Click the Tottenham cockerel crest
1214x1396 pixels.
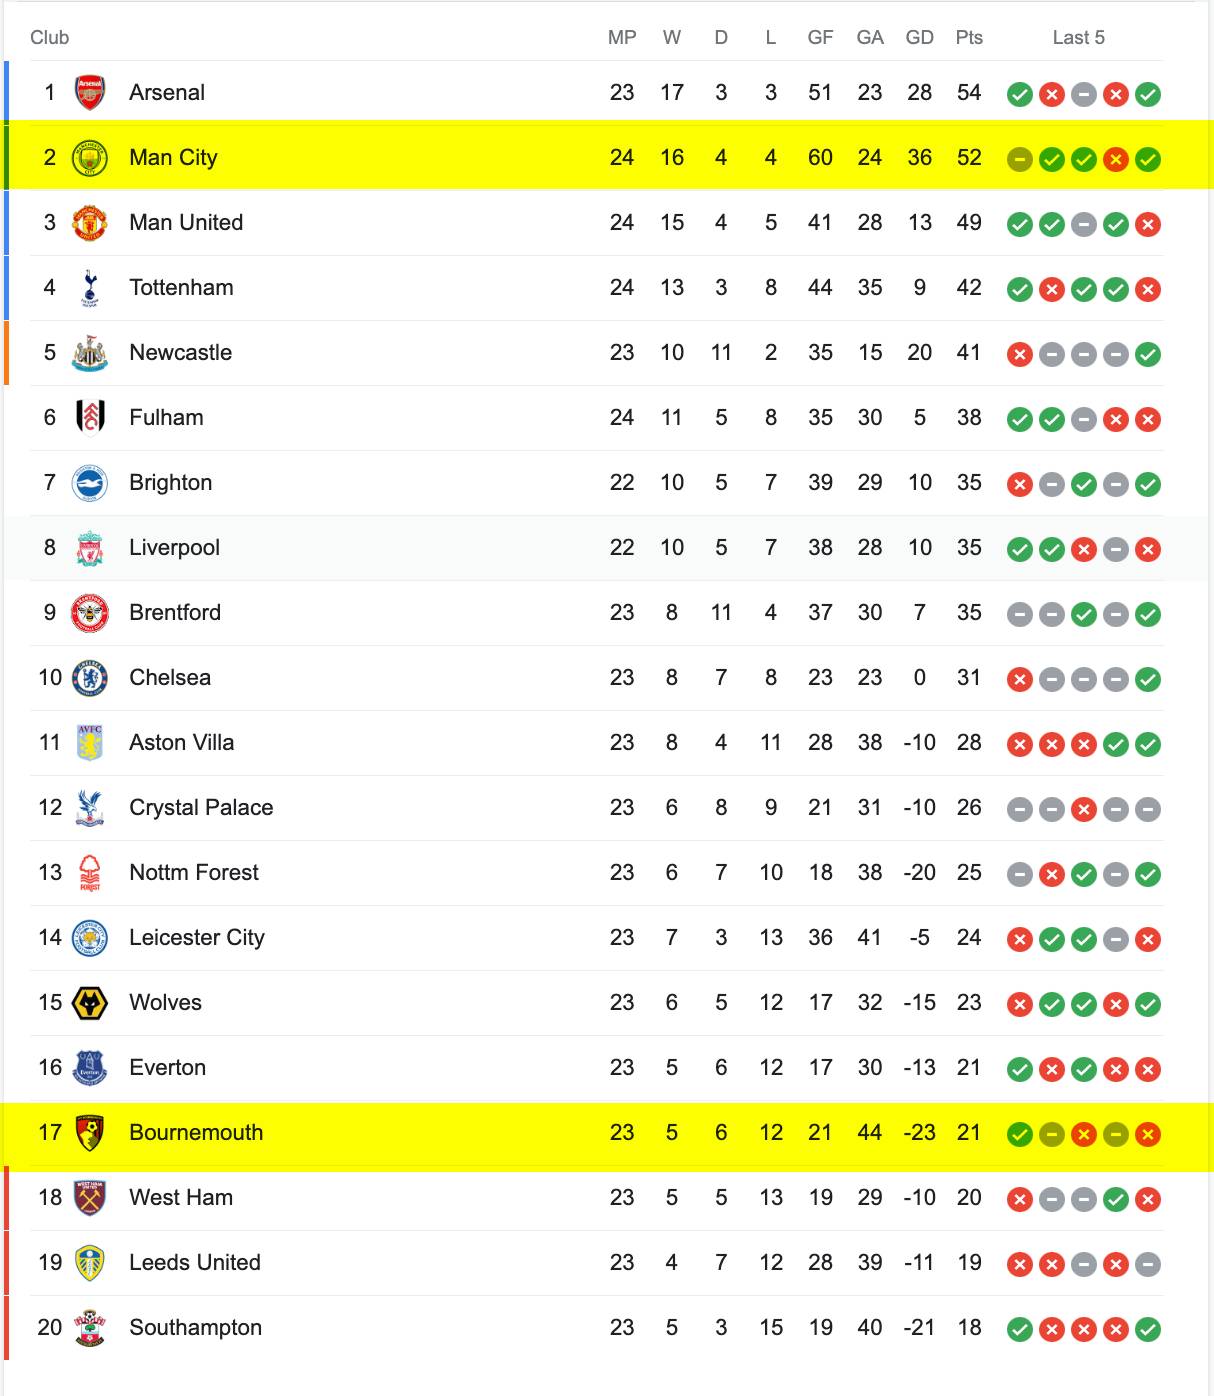pyautogui.click(x=90, y=288)
